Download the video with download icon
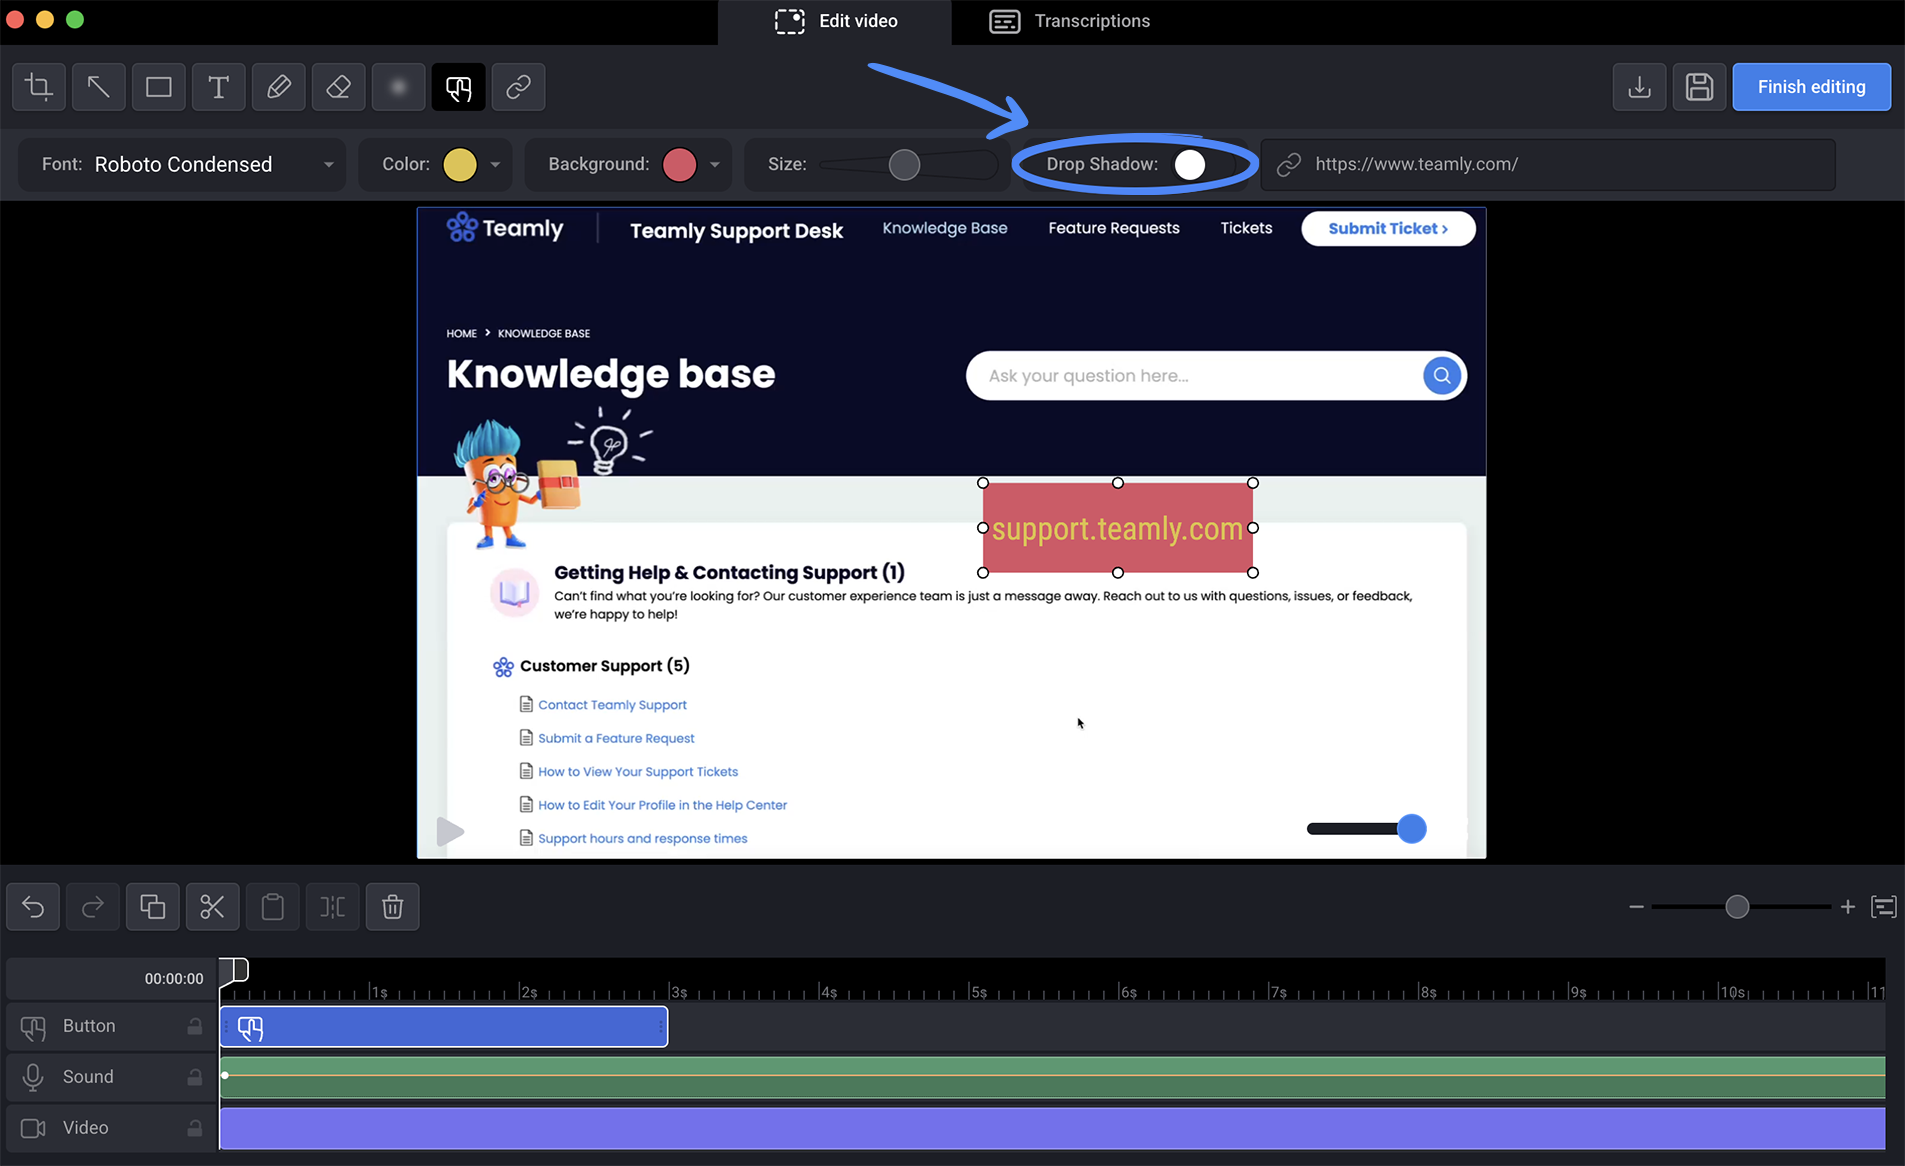Image resolution: width=1905 pixels, height=1166 pixels. [x=1640, y=87]
